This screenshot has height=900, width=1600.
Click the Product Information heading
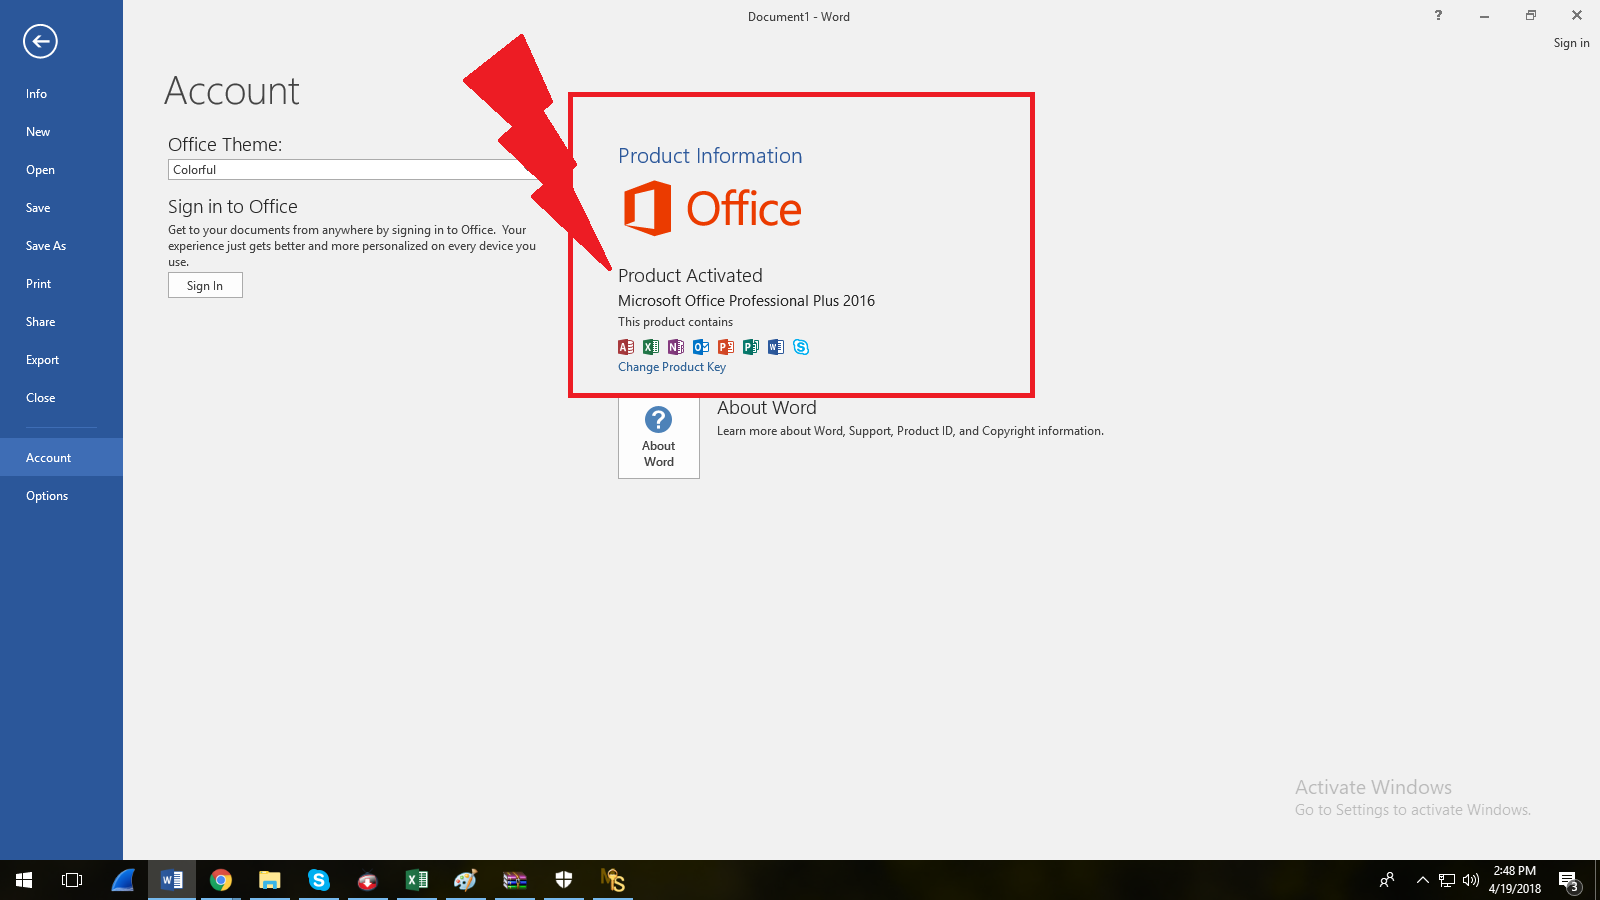[710, 156]
